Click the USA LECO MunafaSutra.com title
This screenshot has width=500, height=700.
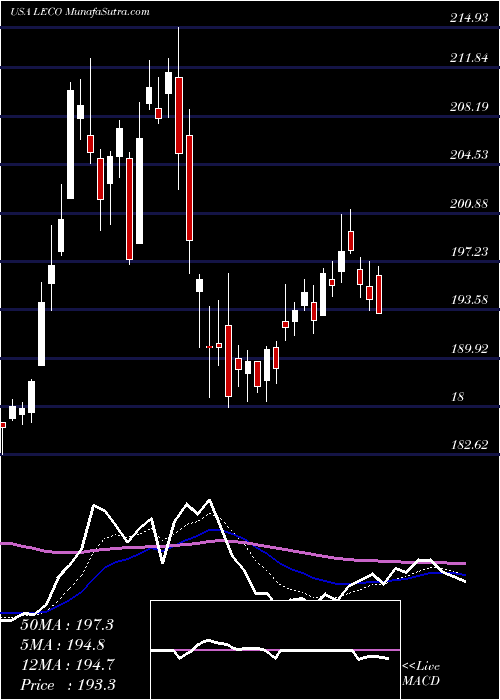[x=80, y=12]
